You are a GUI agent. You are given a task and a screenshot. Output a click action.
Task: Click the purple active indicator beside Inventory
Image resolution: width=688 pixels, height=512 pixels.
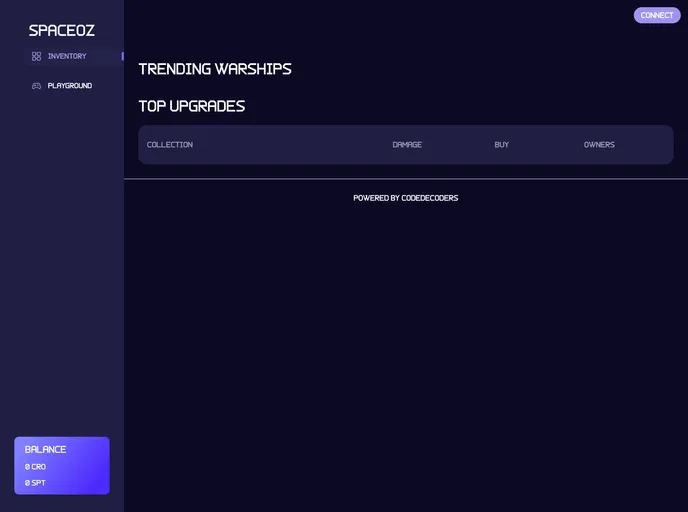[x=122, y=57]
